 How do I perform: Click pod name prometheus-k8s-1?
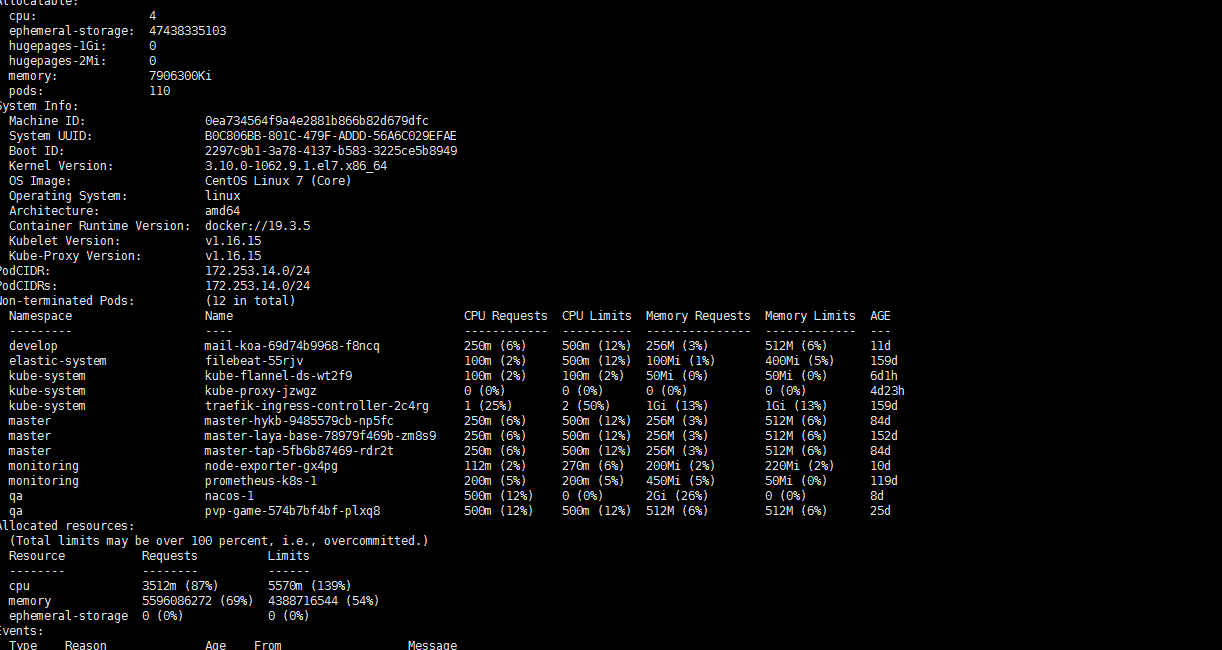pyautogui.click(x=261, y=481)
